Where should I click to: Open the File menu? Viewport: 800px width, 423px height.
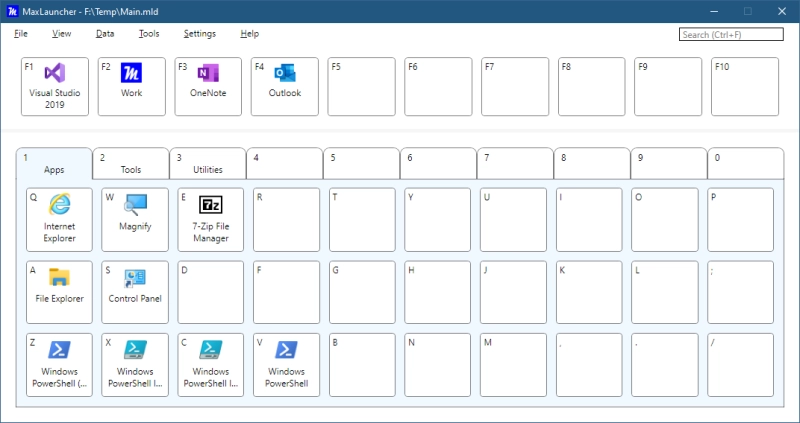pos(21,34)
